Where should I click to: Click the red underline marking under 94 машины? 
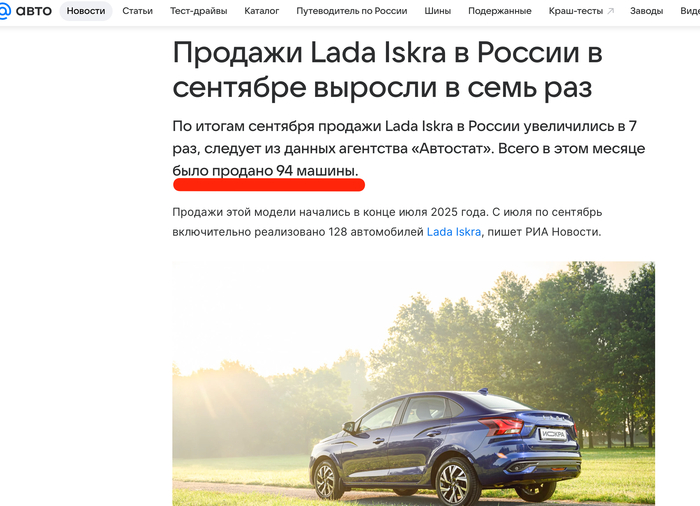[269, 184]
